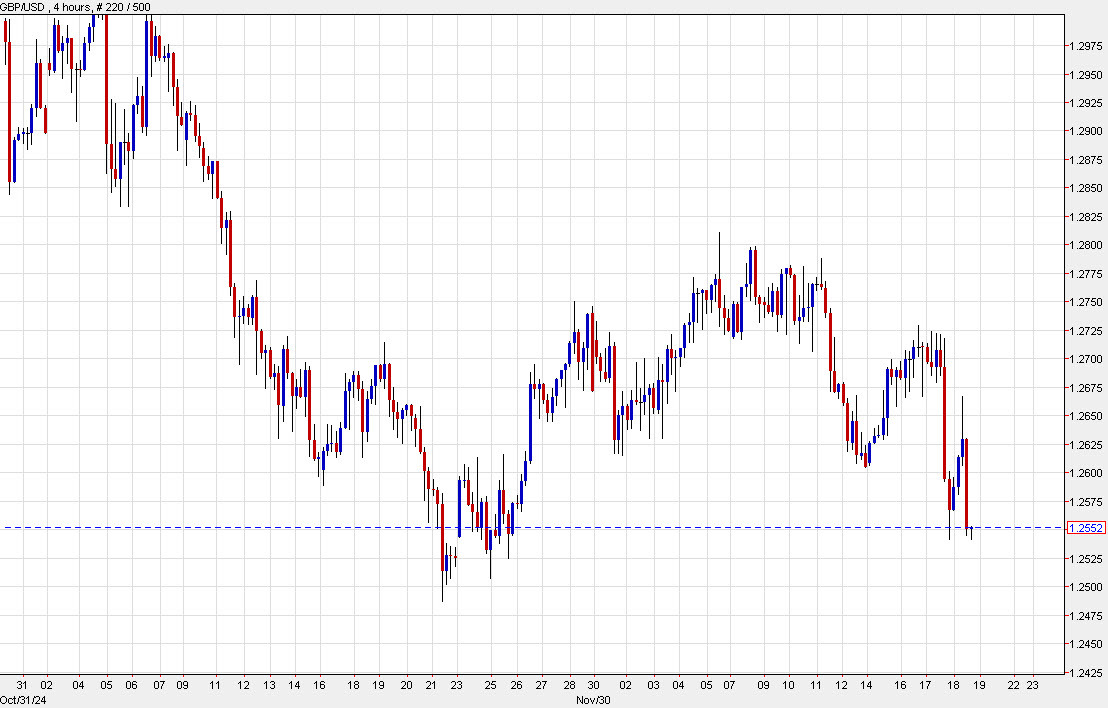1108x708 pixels.
Task: Click the 4 hours timeframe text
Action: coord(70,6)
